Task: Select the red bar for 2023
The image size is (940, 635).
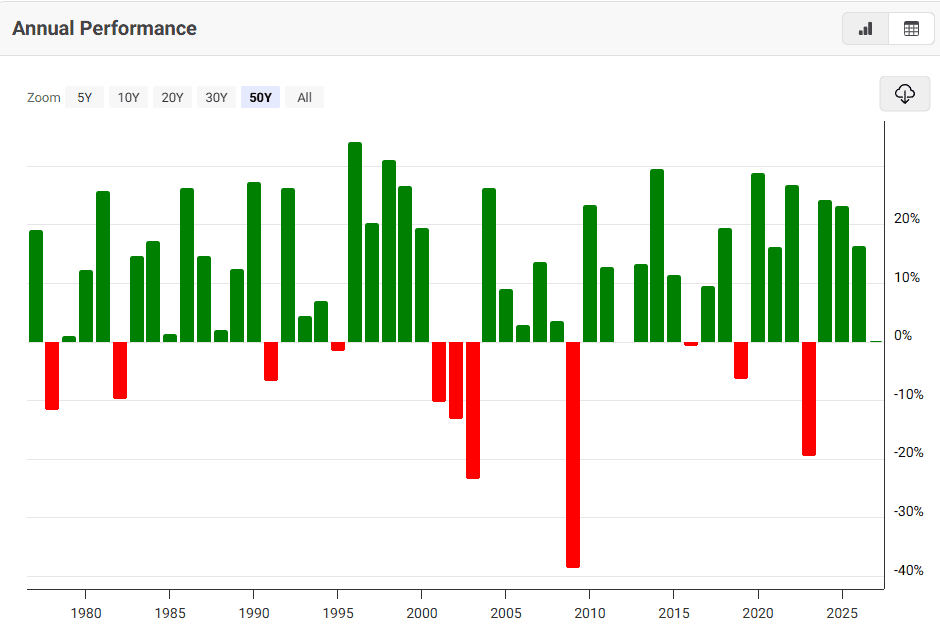Action: [x=808, y=398]
